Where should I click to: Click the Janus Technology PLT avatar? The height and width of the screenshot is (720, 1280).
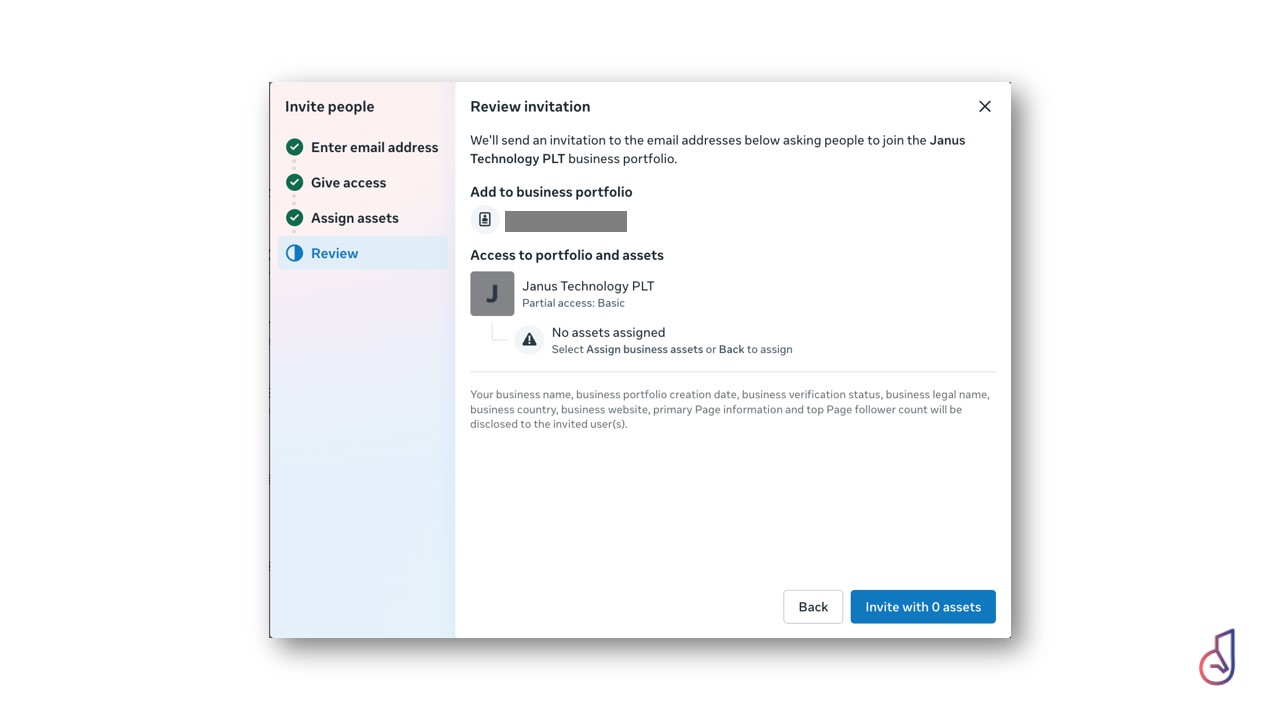pyautogui.click(x=492, y=294)
